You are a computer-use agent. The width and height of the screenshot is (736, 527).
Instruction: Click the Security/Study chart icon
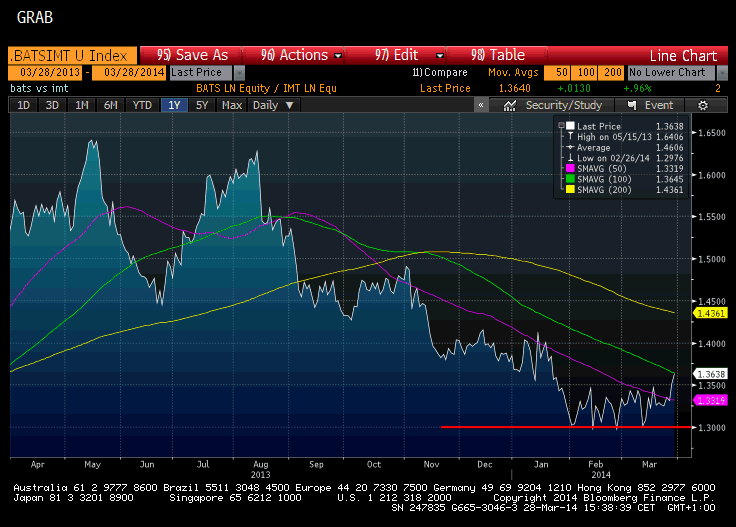(509, 105)
